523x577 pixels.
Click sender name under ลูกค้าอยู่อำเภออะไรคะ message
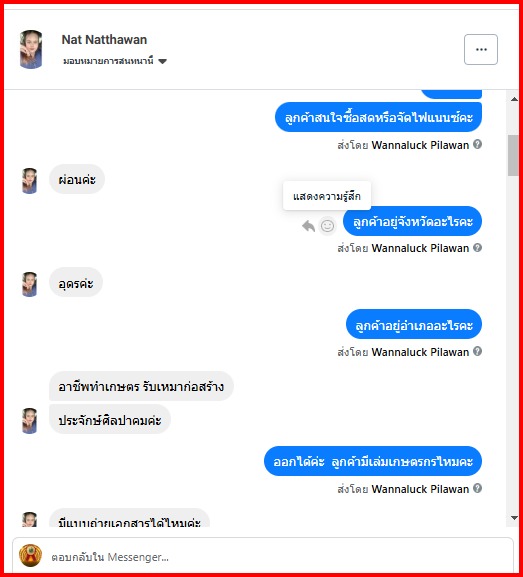point(420,352)
